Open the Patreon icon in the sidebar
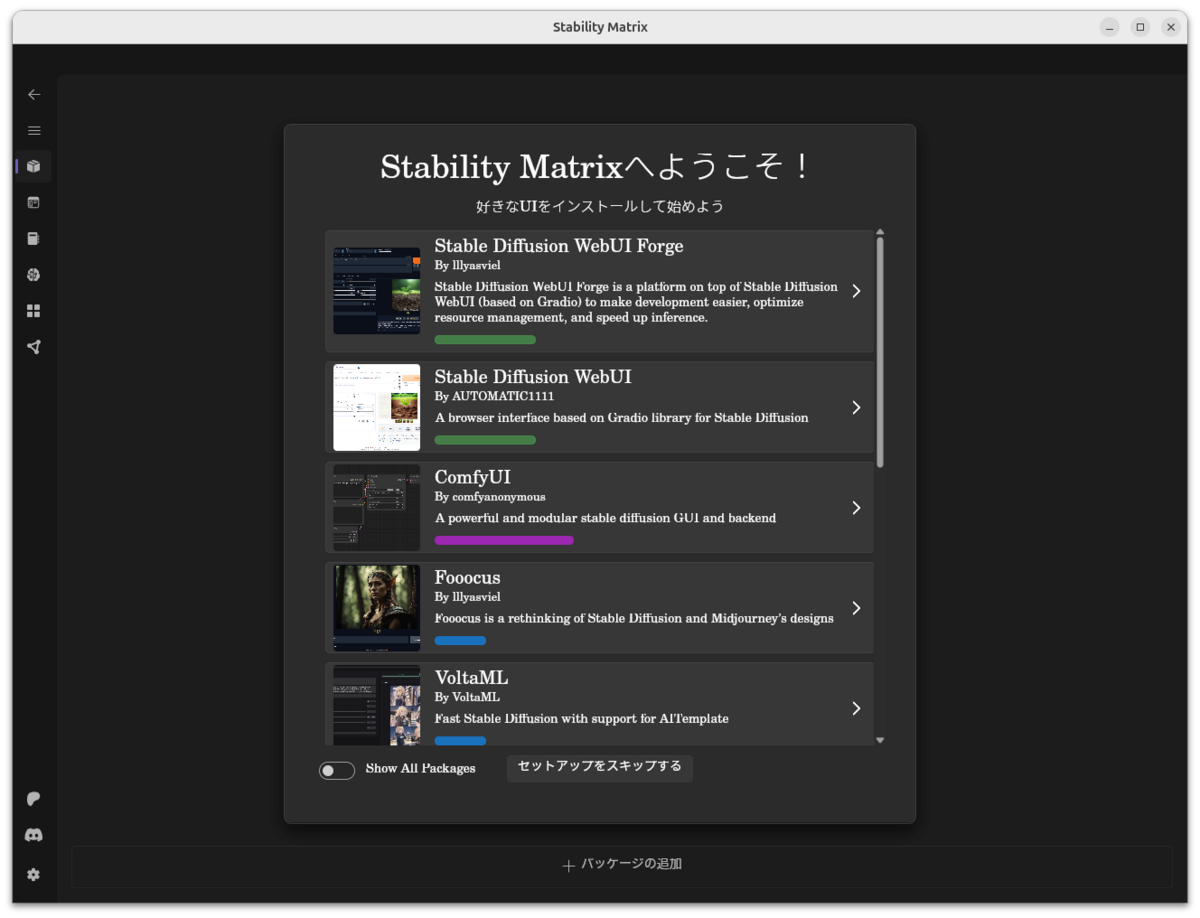Image resolution: width=1200 pixels, height=918 pixels. [34, 799]
